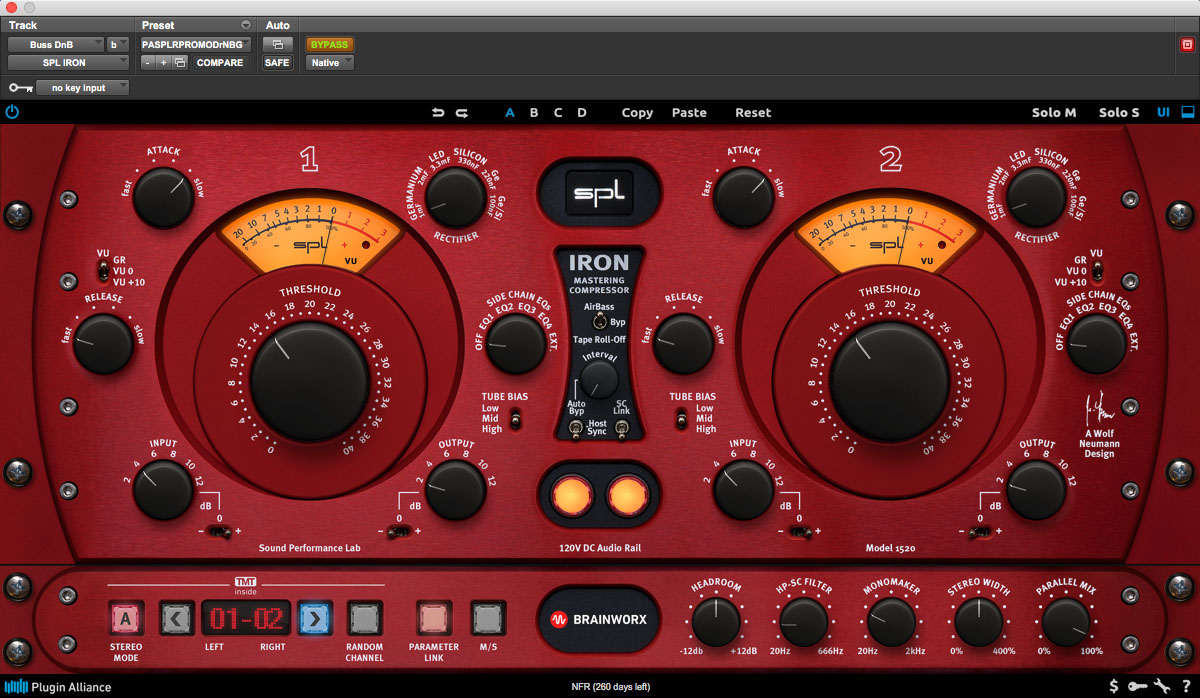Image resolution: width=1200 pixels, height=698 pixels.
Task: Click the COMPARE button
Action: [219, 63]
